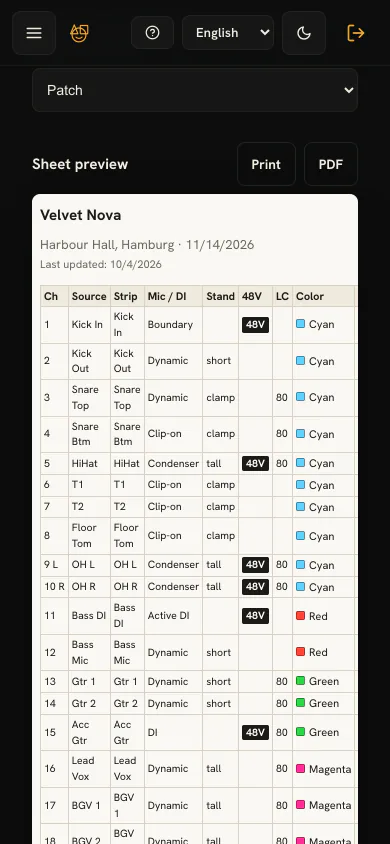390x844 pixels.
Task: Click Active DI cell in row 11
Action: click(x=173, y=616)
